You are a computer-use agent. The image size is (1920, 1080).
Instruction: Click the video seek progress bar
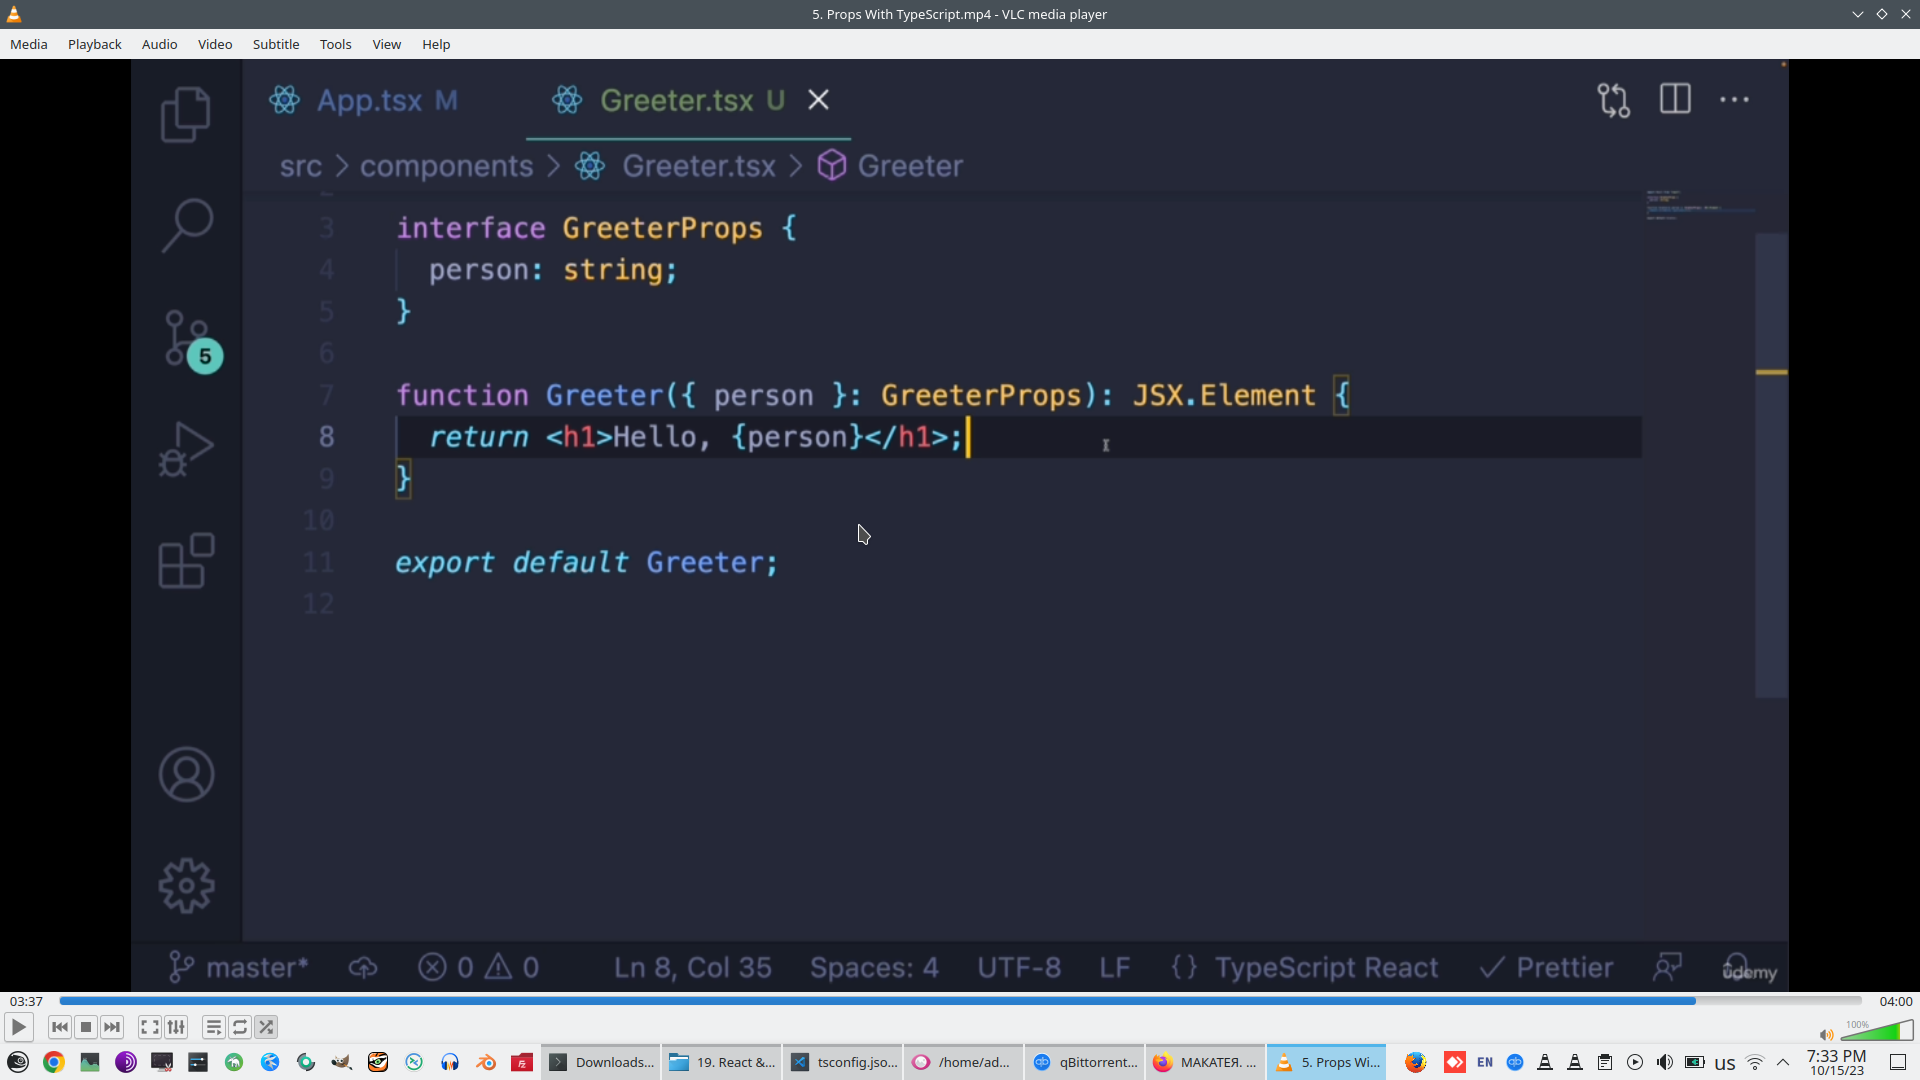click(960, 1001)
